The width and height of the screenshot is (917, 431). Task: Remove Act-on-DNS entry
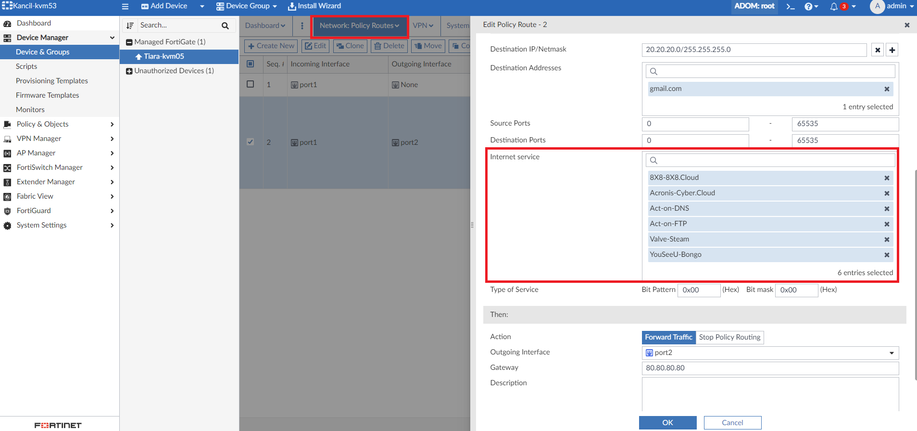click(x=887, y=209)
